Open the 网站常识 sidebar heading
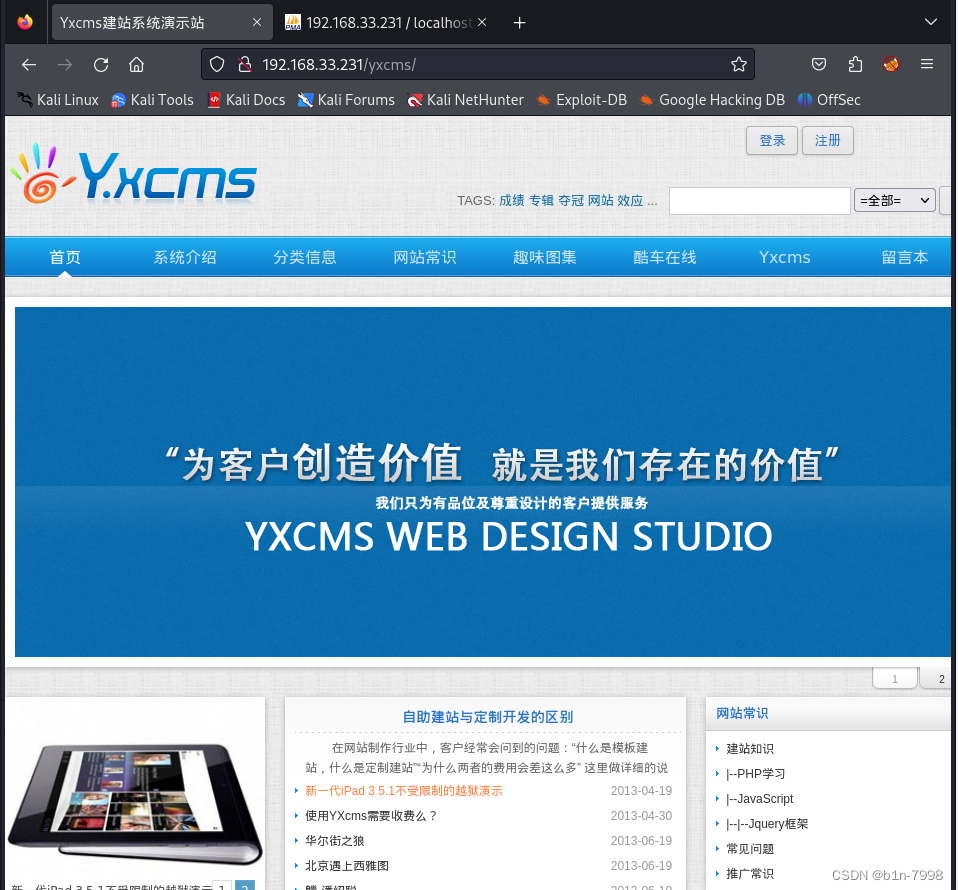This screenshot has width=958, height=890. click(x=742, y=713)
